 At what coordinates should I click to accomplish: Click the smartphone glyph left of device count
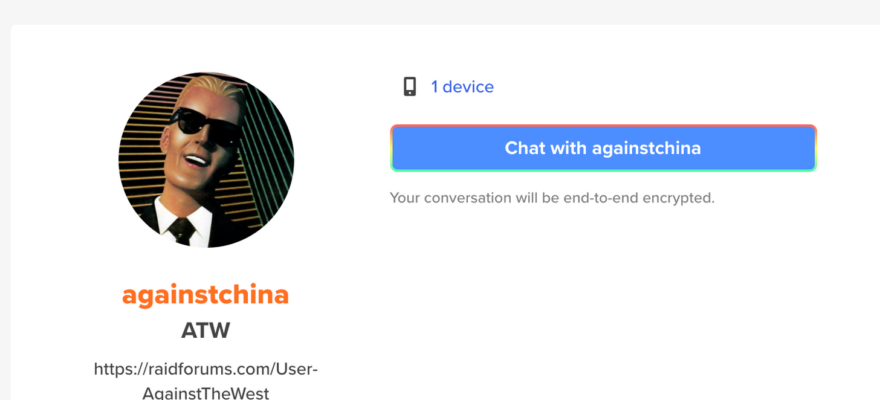point(410,87)
